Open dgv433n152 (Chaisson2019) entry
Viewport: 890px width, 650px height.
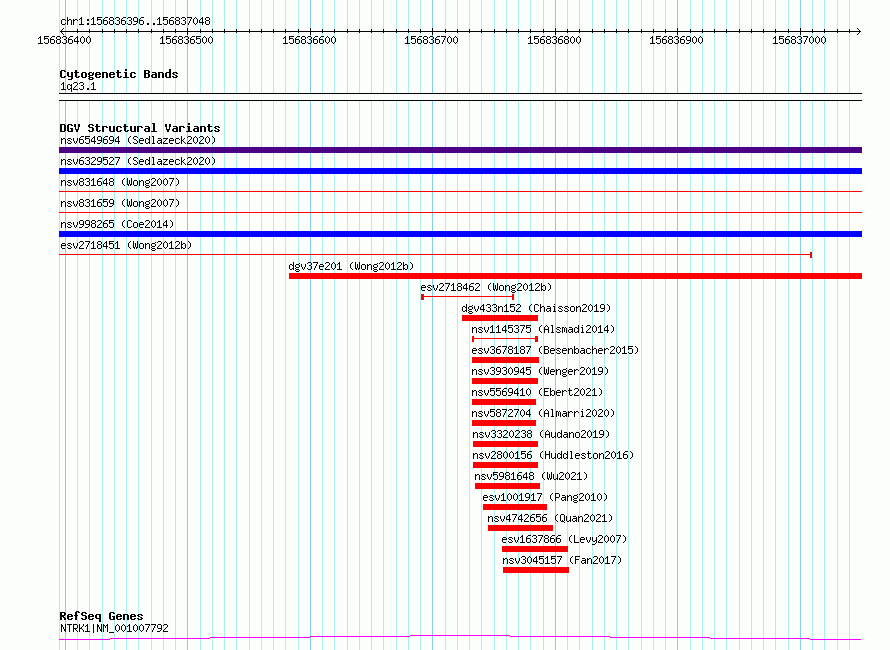pyautogui.click(x=536, y=308)
